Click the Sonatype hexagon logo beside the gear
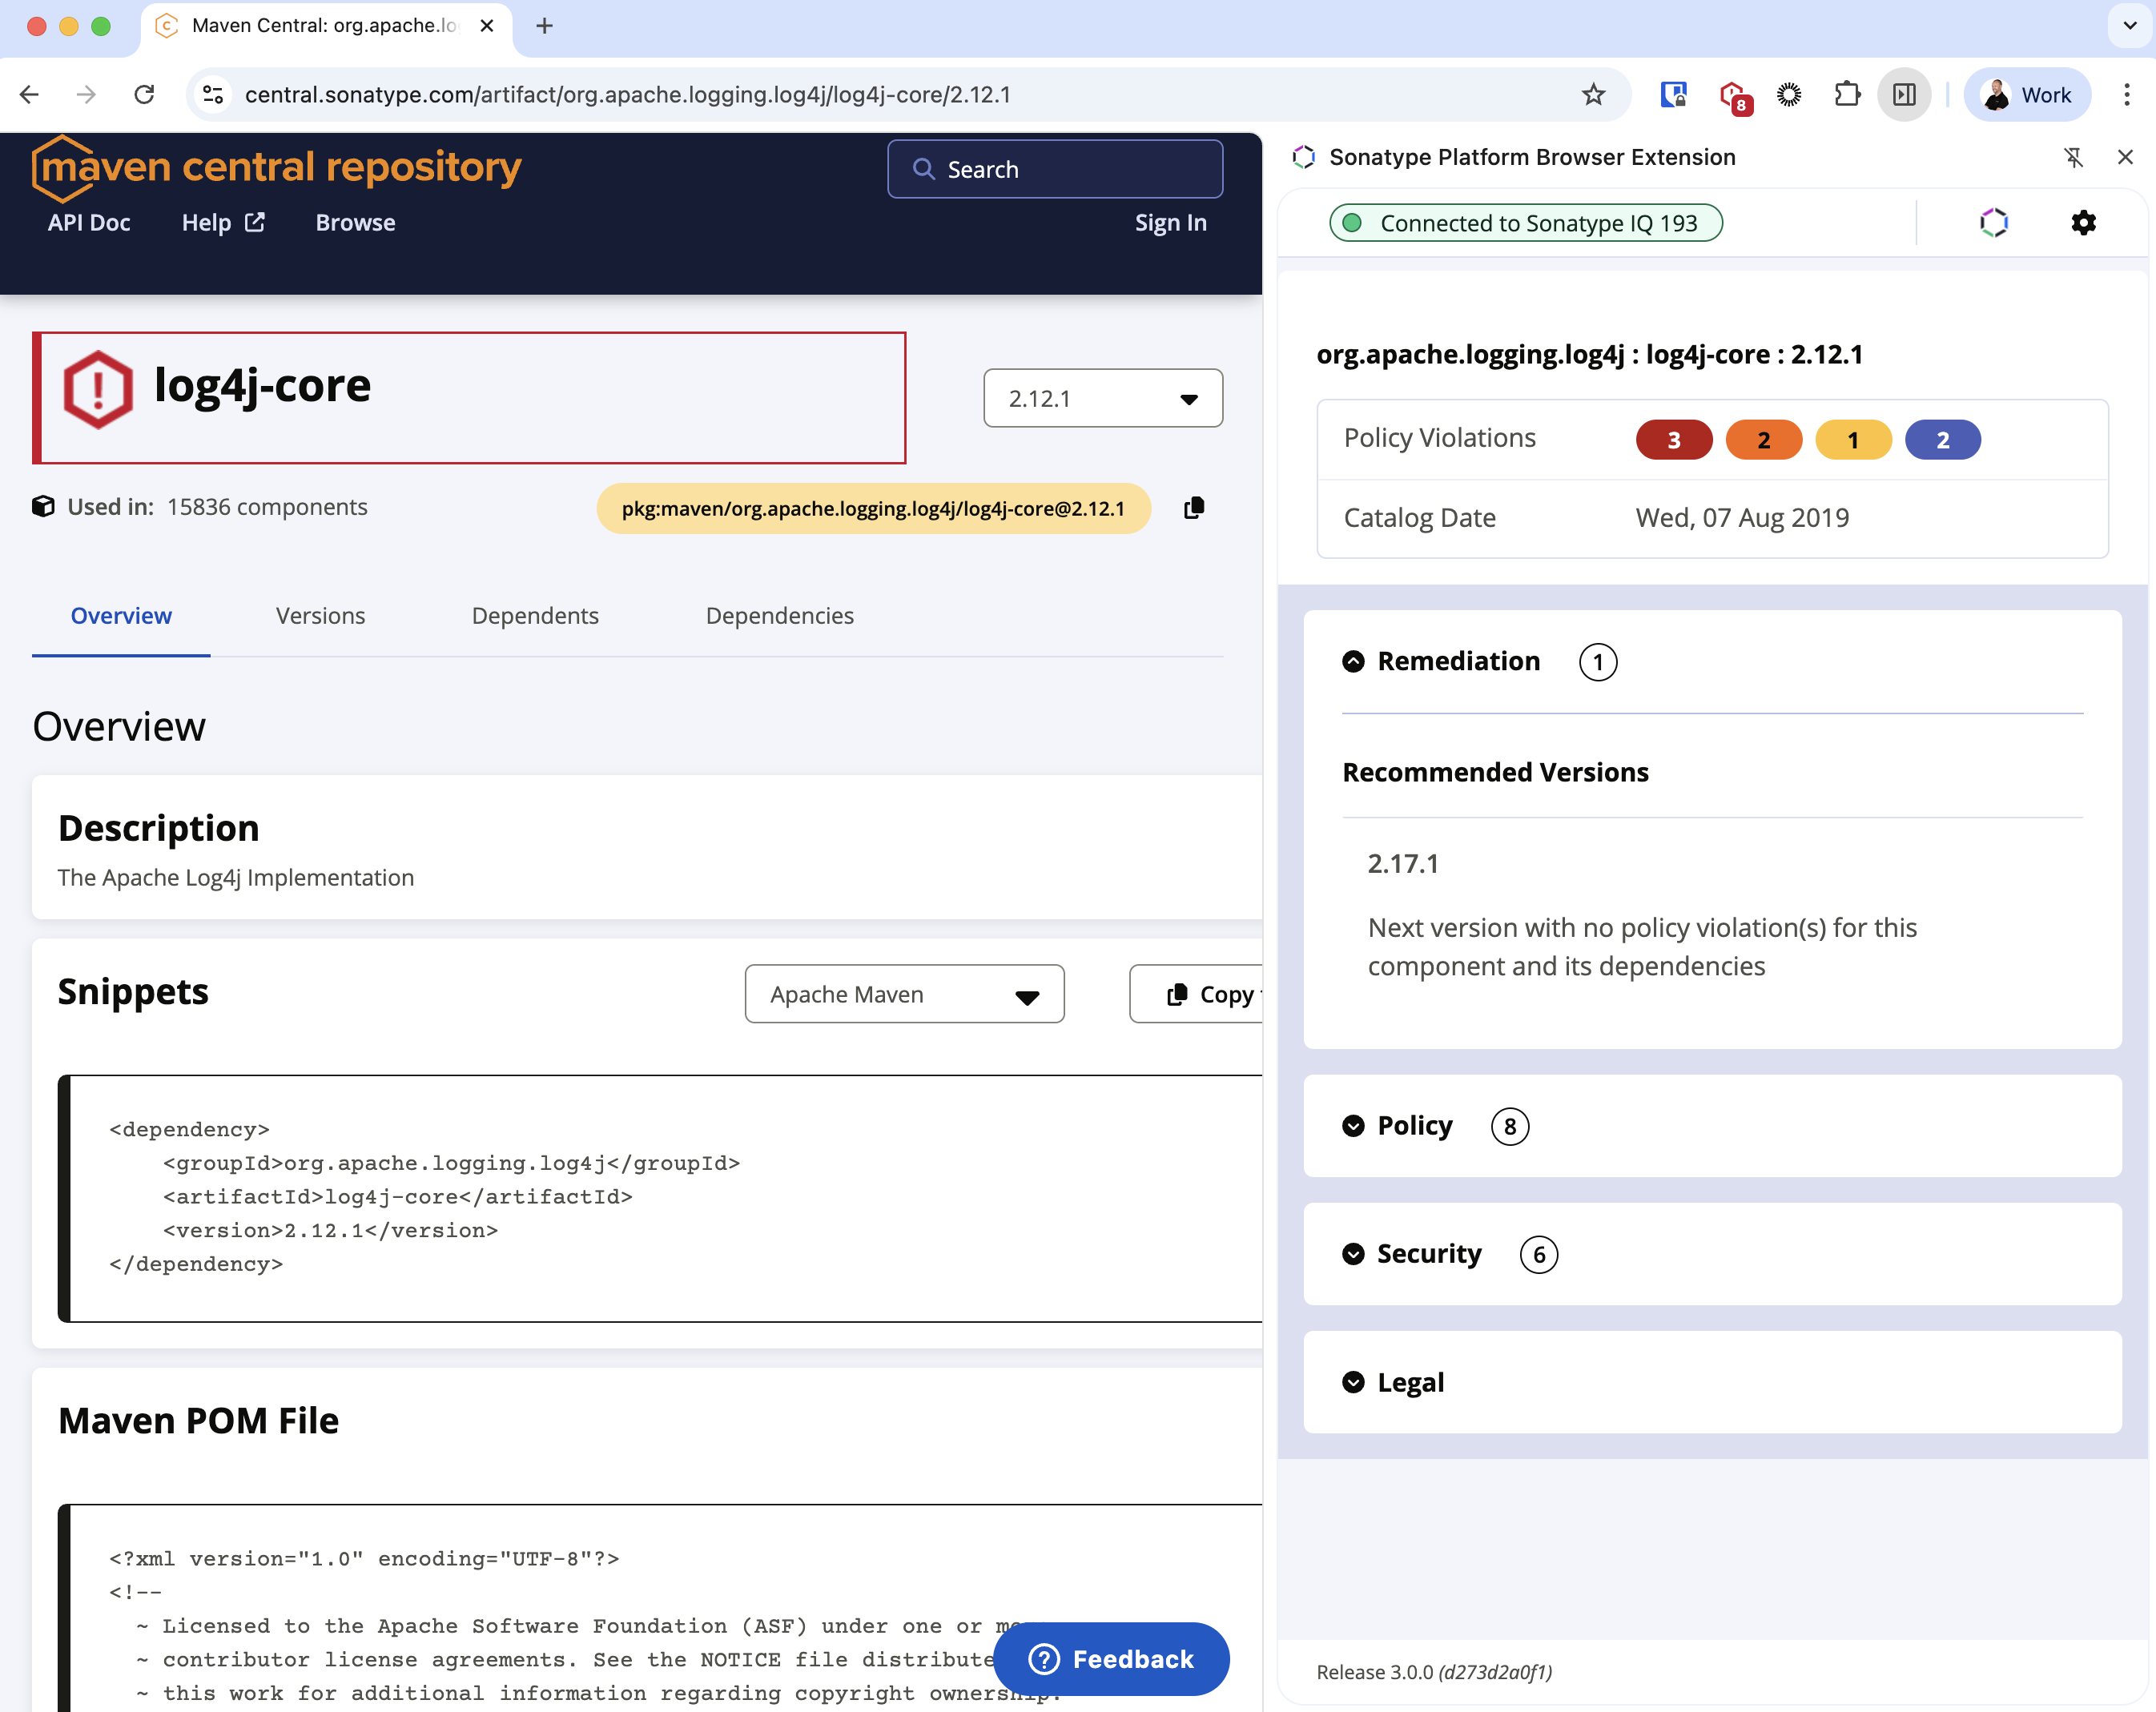The image size is (2156, 1712). pos(1994,222)
